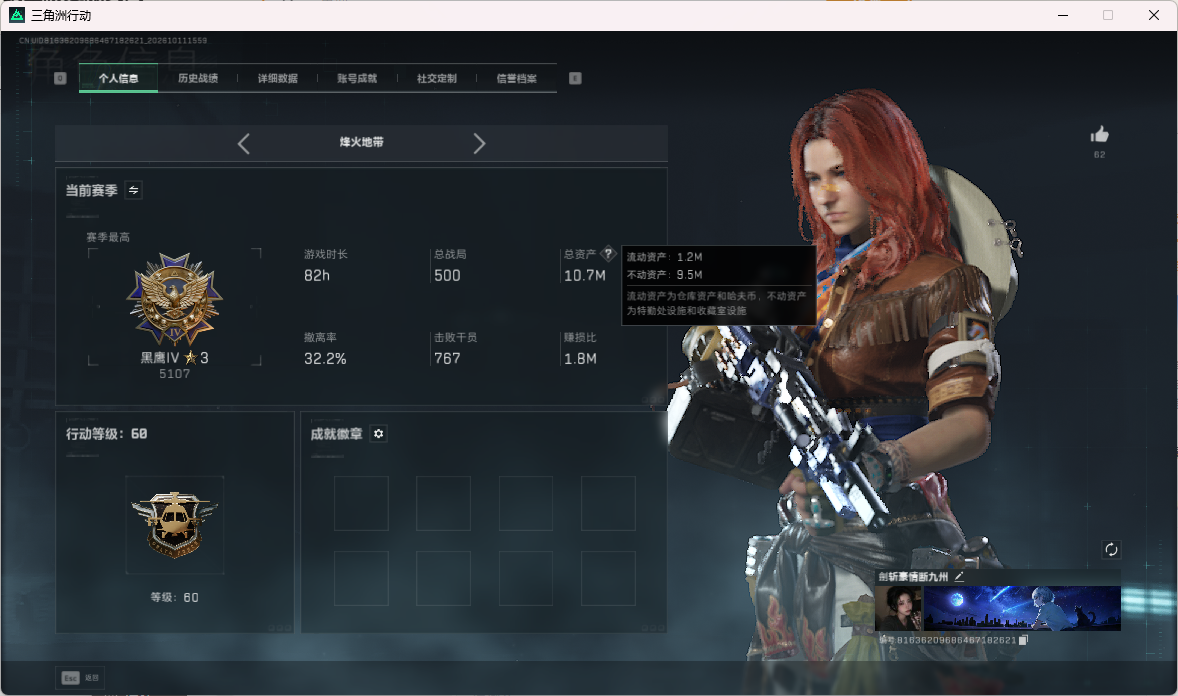Click the 总资产 question mark icon

click(x=609, y=254)
